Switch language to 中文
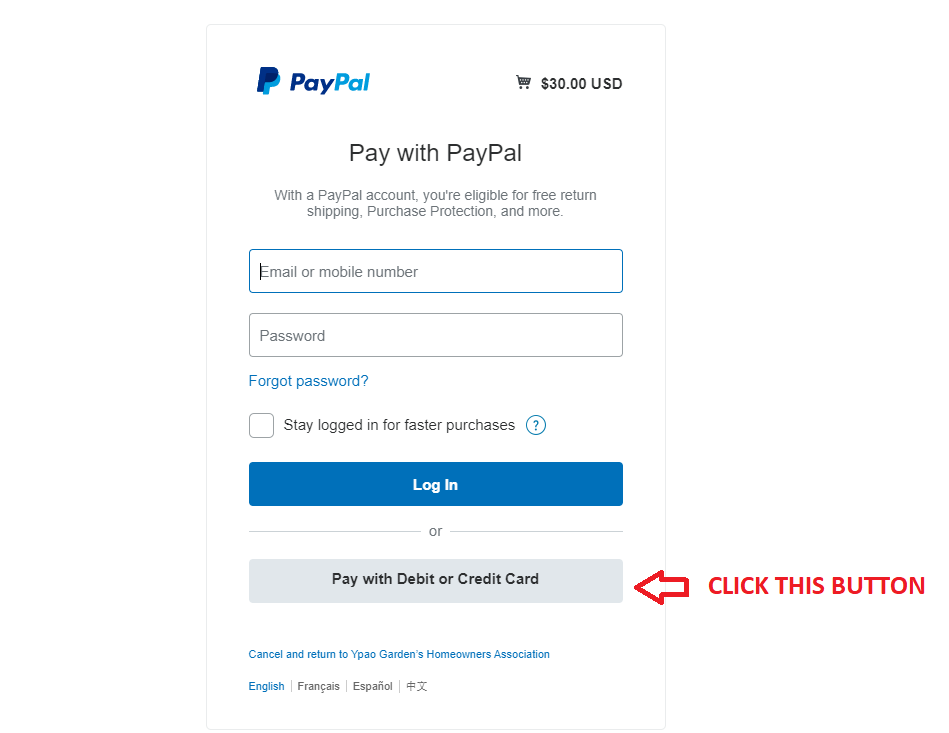Image resolution: width=949 pixels, height=733 pixels. pos(416,686)
